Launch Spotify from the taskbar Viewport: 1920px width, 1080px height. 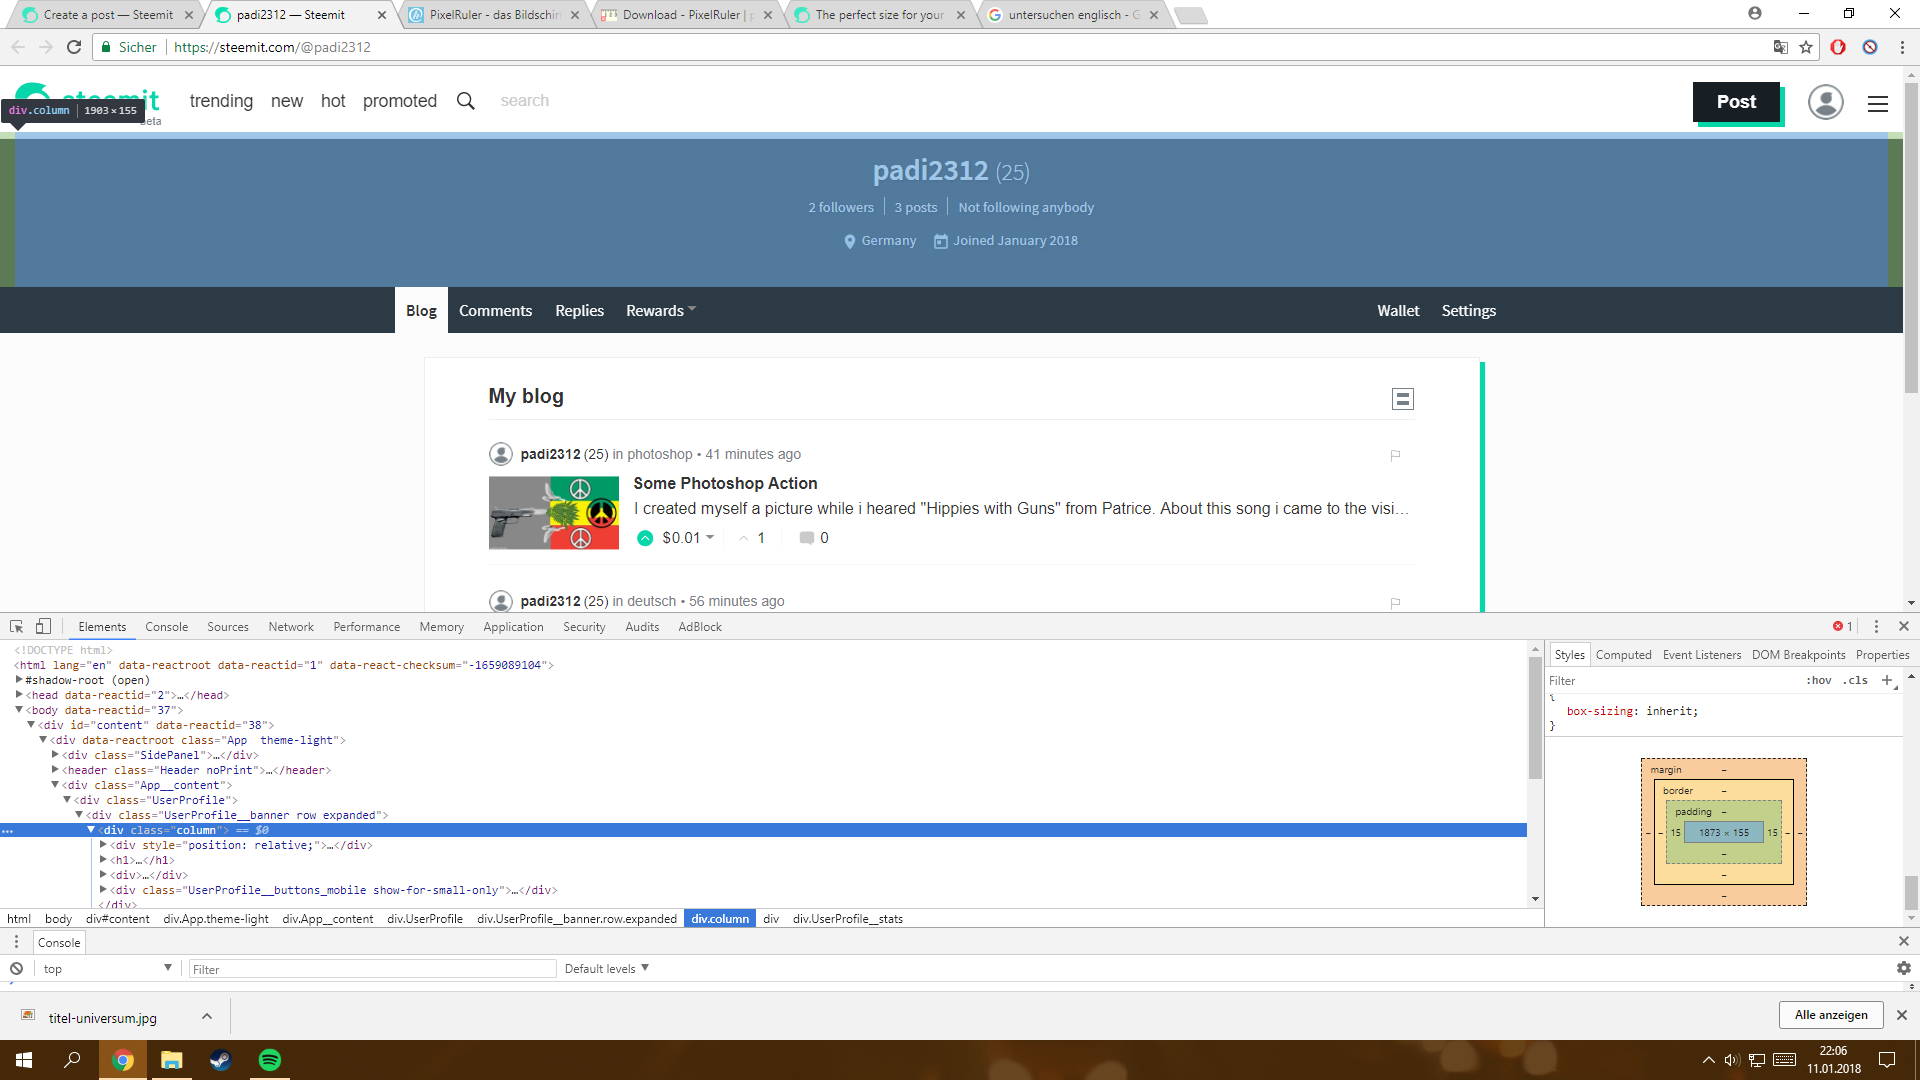pos(269,1059)
